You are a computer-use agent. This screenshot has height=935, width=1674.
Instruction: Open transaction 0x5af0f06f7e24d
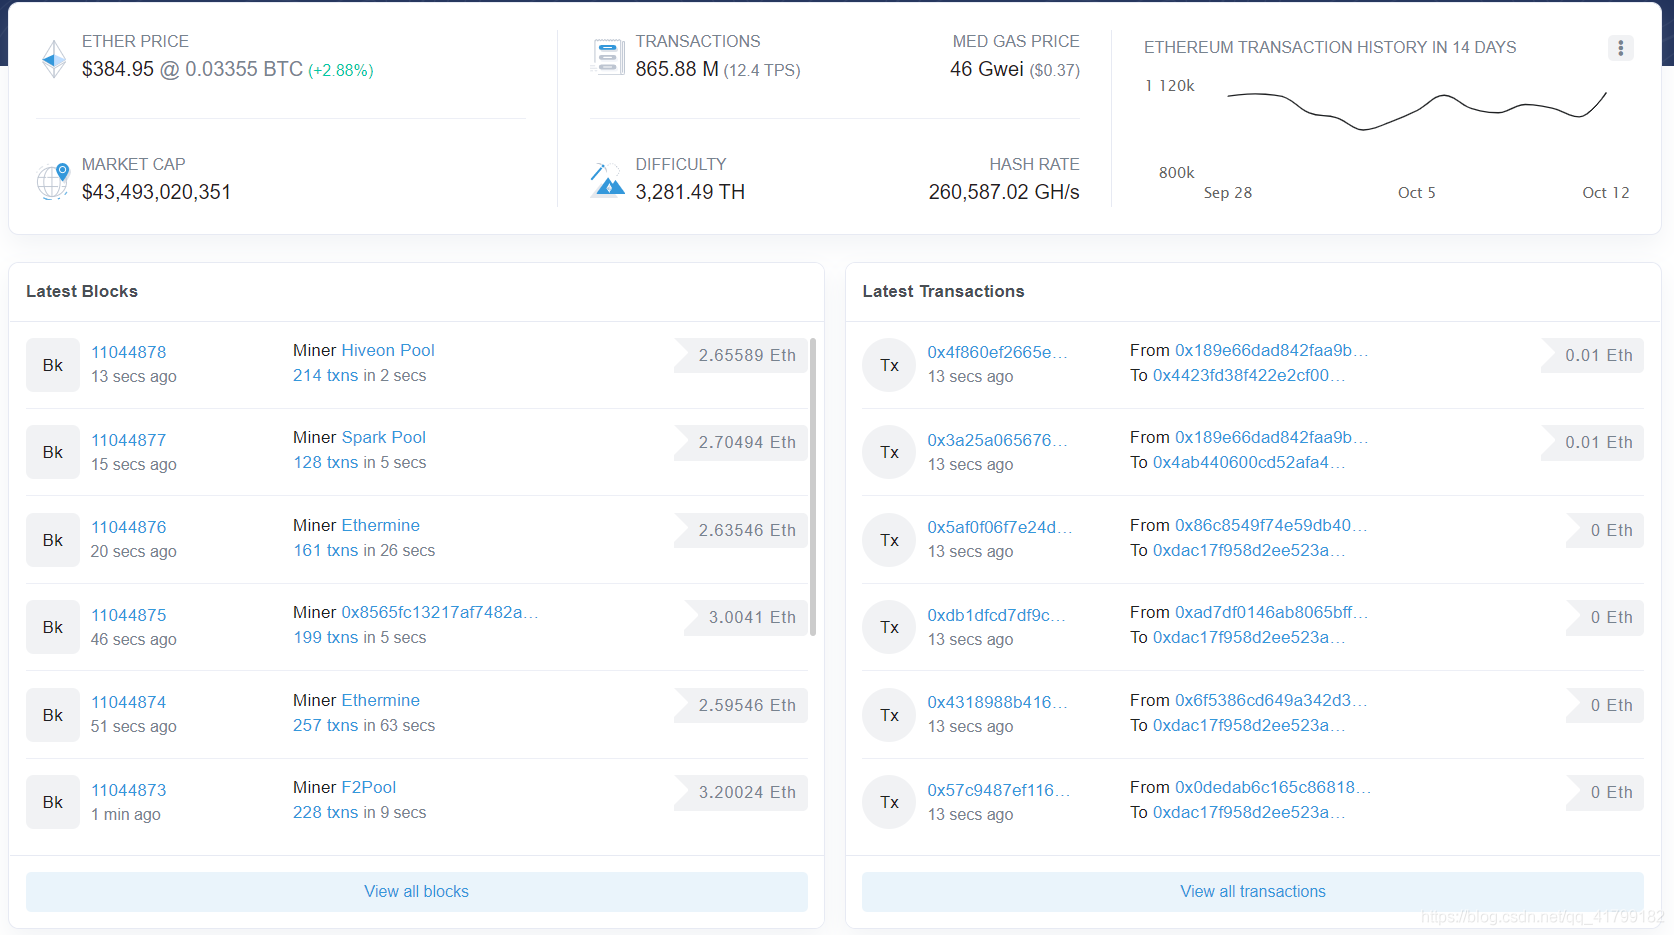pyautogui.click(x=999, y=527)
